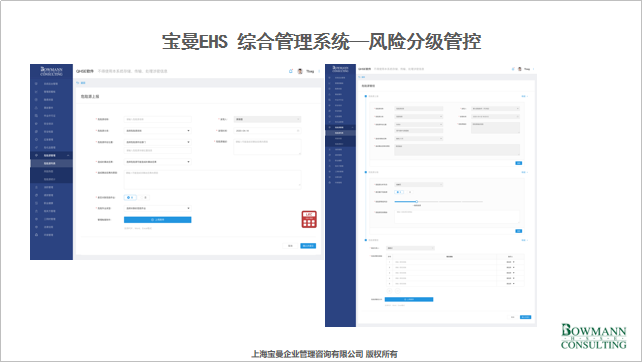Viewport: 643px width, 362px height.
Task: Select the unchecked radio option in left form
Action: [144, 197]
